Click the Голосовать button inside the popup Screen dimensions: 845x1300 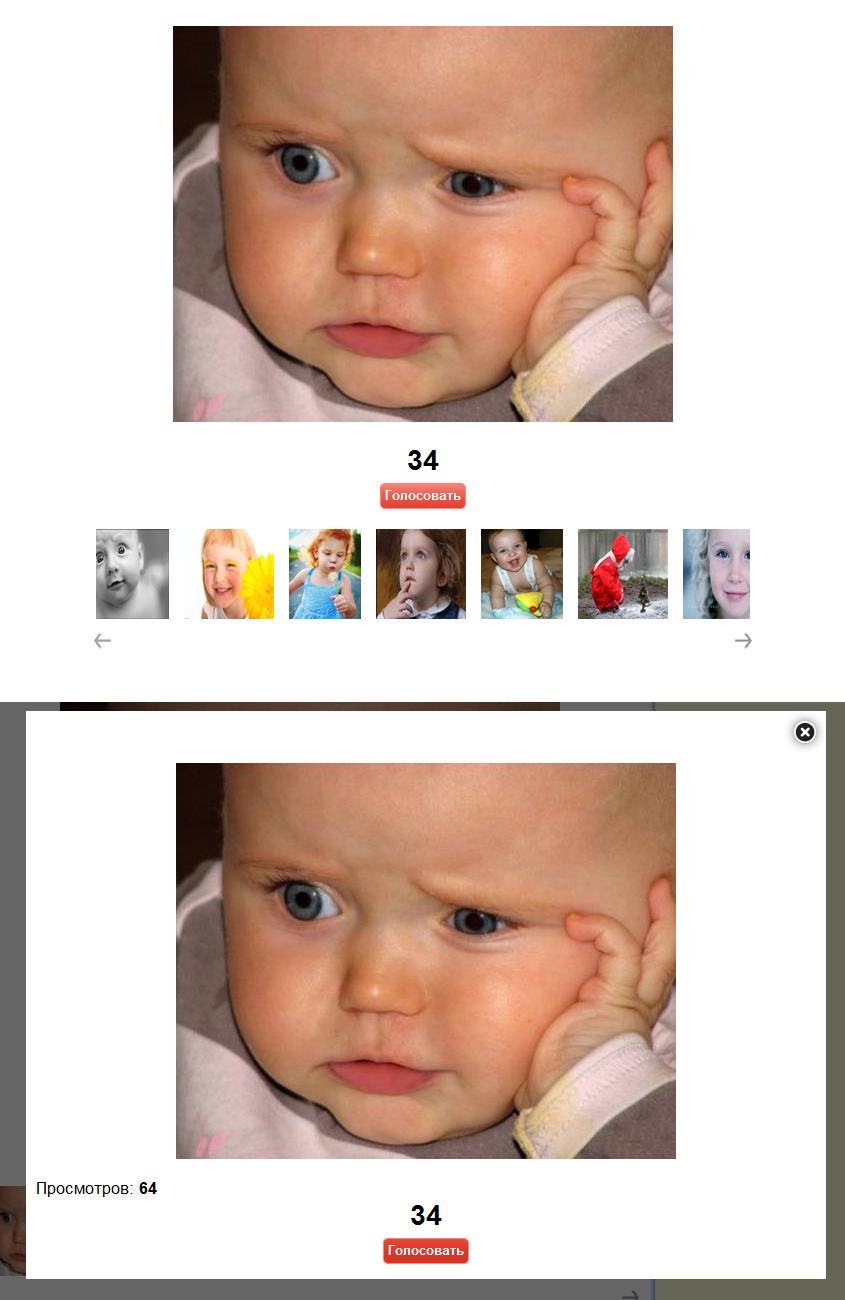coord(426,1250)
